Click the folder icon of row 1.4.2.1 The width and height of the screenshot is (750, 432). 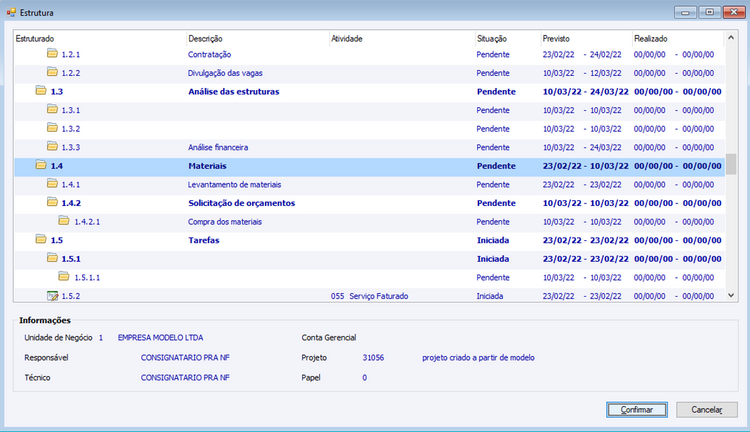coord(64,221)
